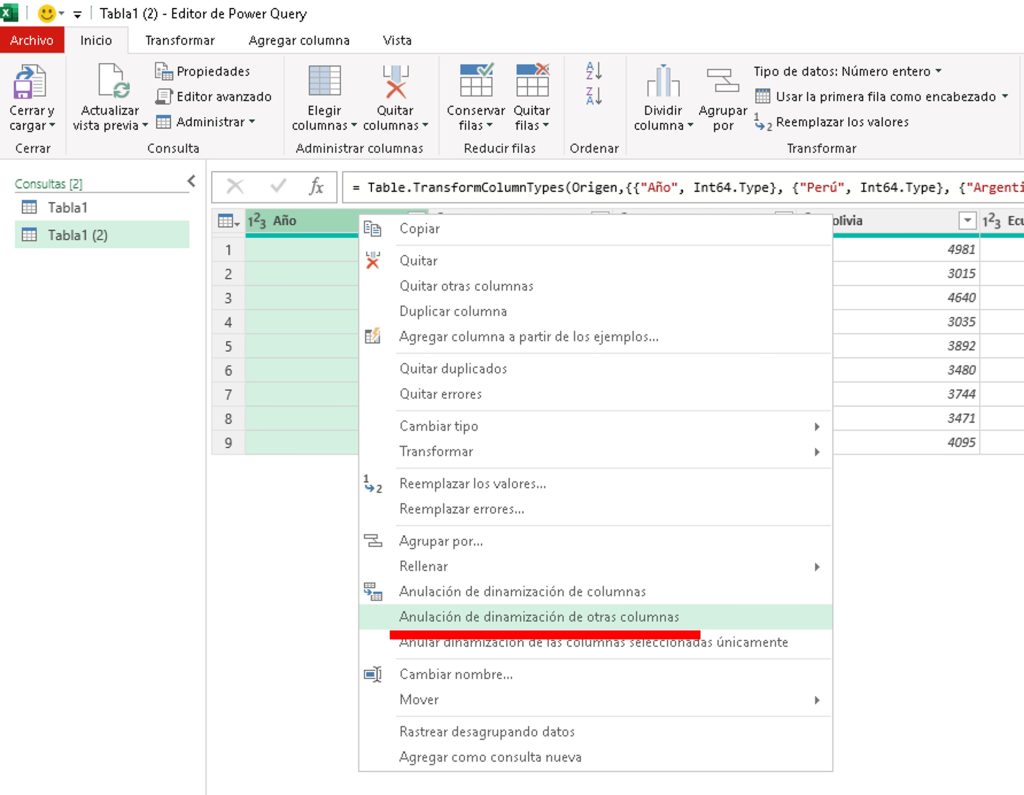
Task: Click the Quitar columnas ribbon icon
Action: pyautogui.click(x=395, y=82)
